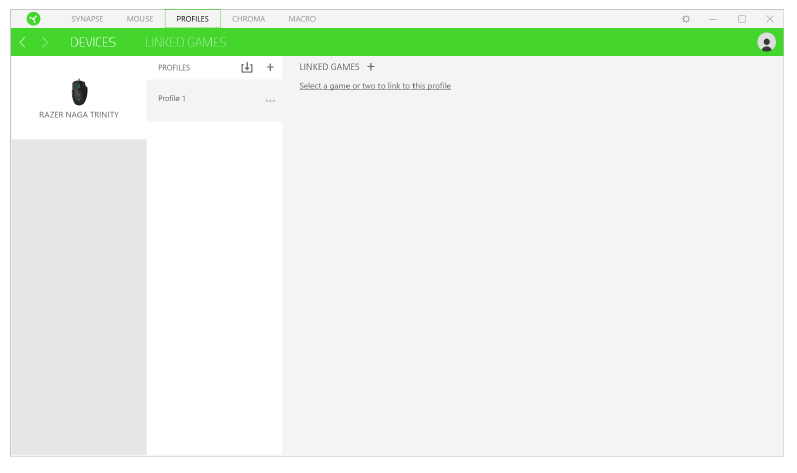Switch to the Mouse tab
The height and width of the screenshot is (473, 797).
pyautogui.click(x=140, y=19)
